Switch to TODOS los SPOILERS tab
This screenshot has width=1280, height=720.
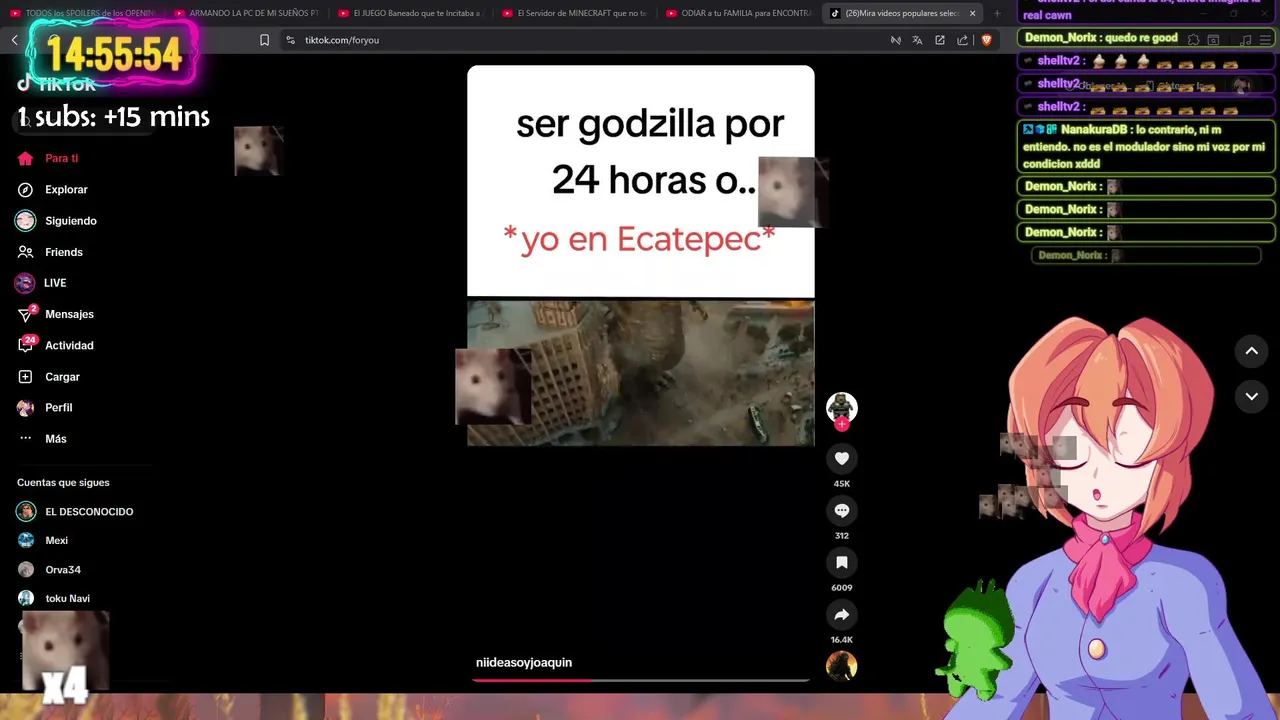(x=82, y=13)
